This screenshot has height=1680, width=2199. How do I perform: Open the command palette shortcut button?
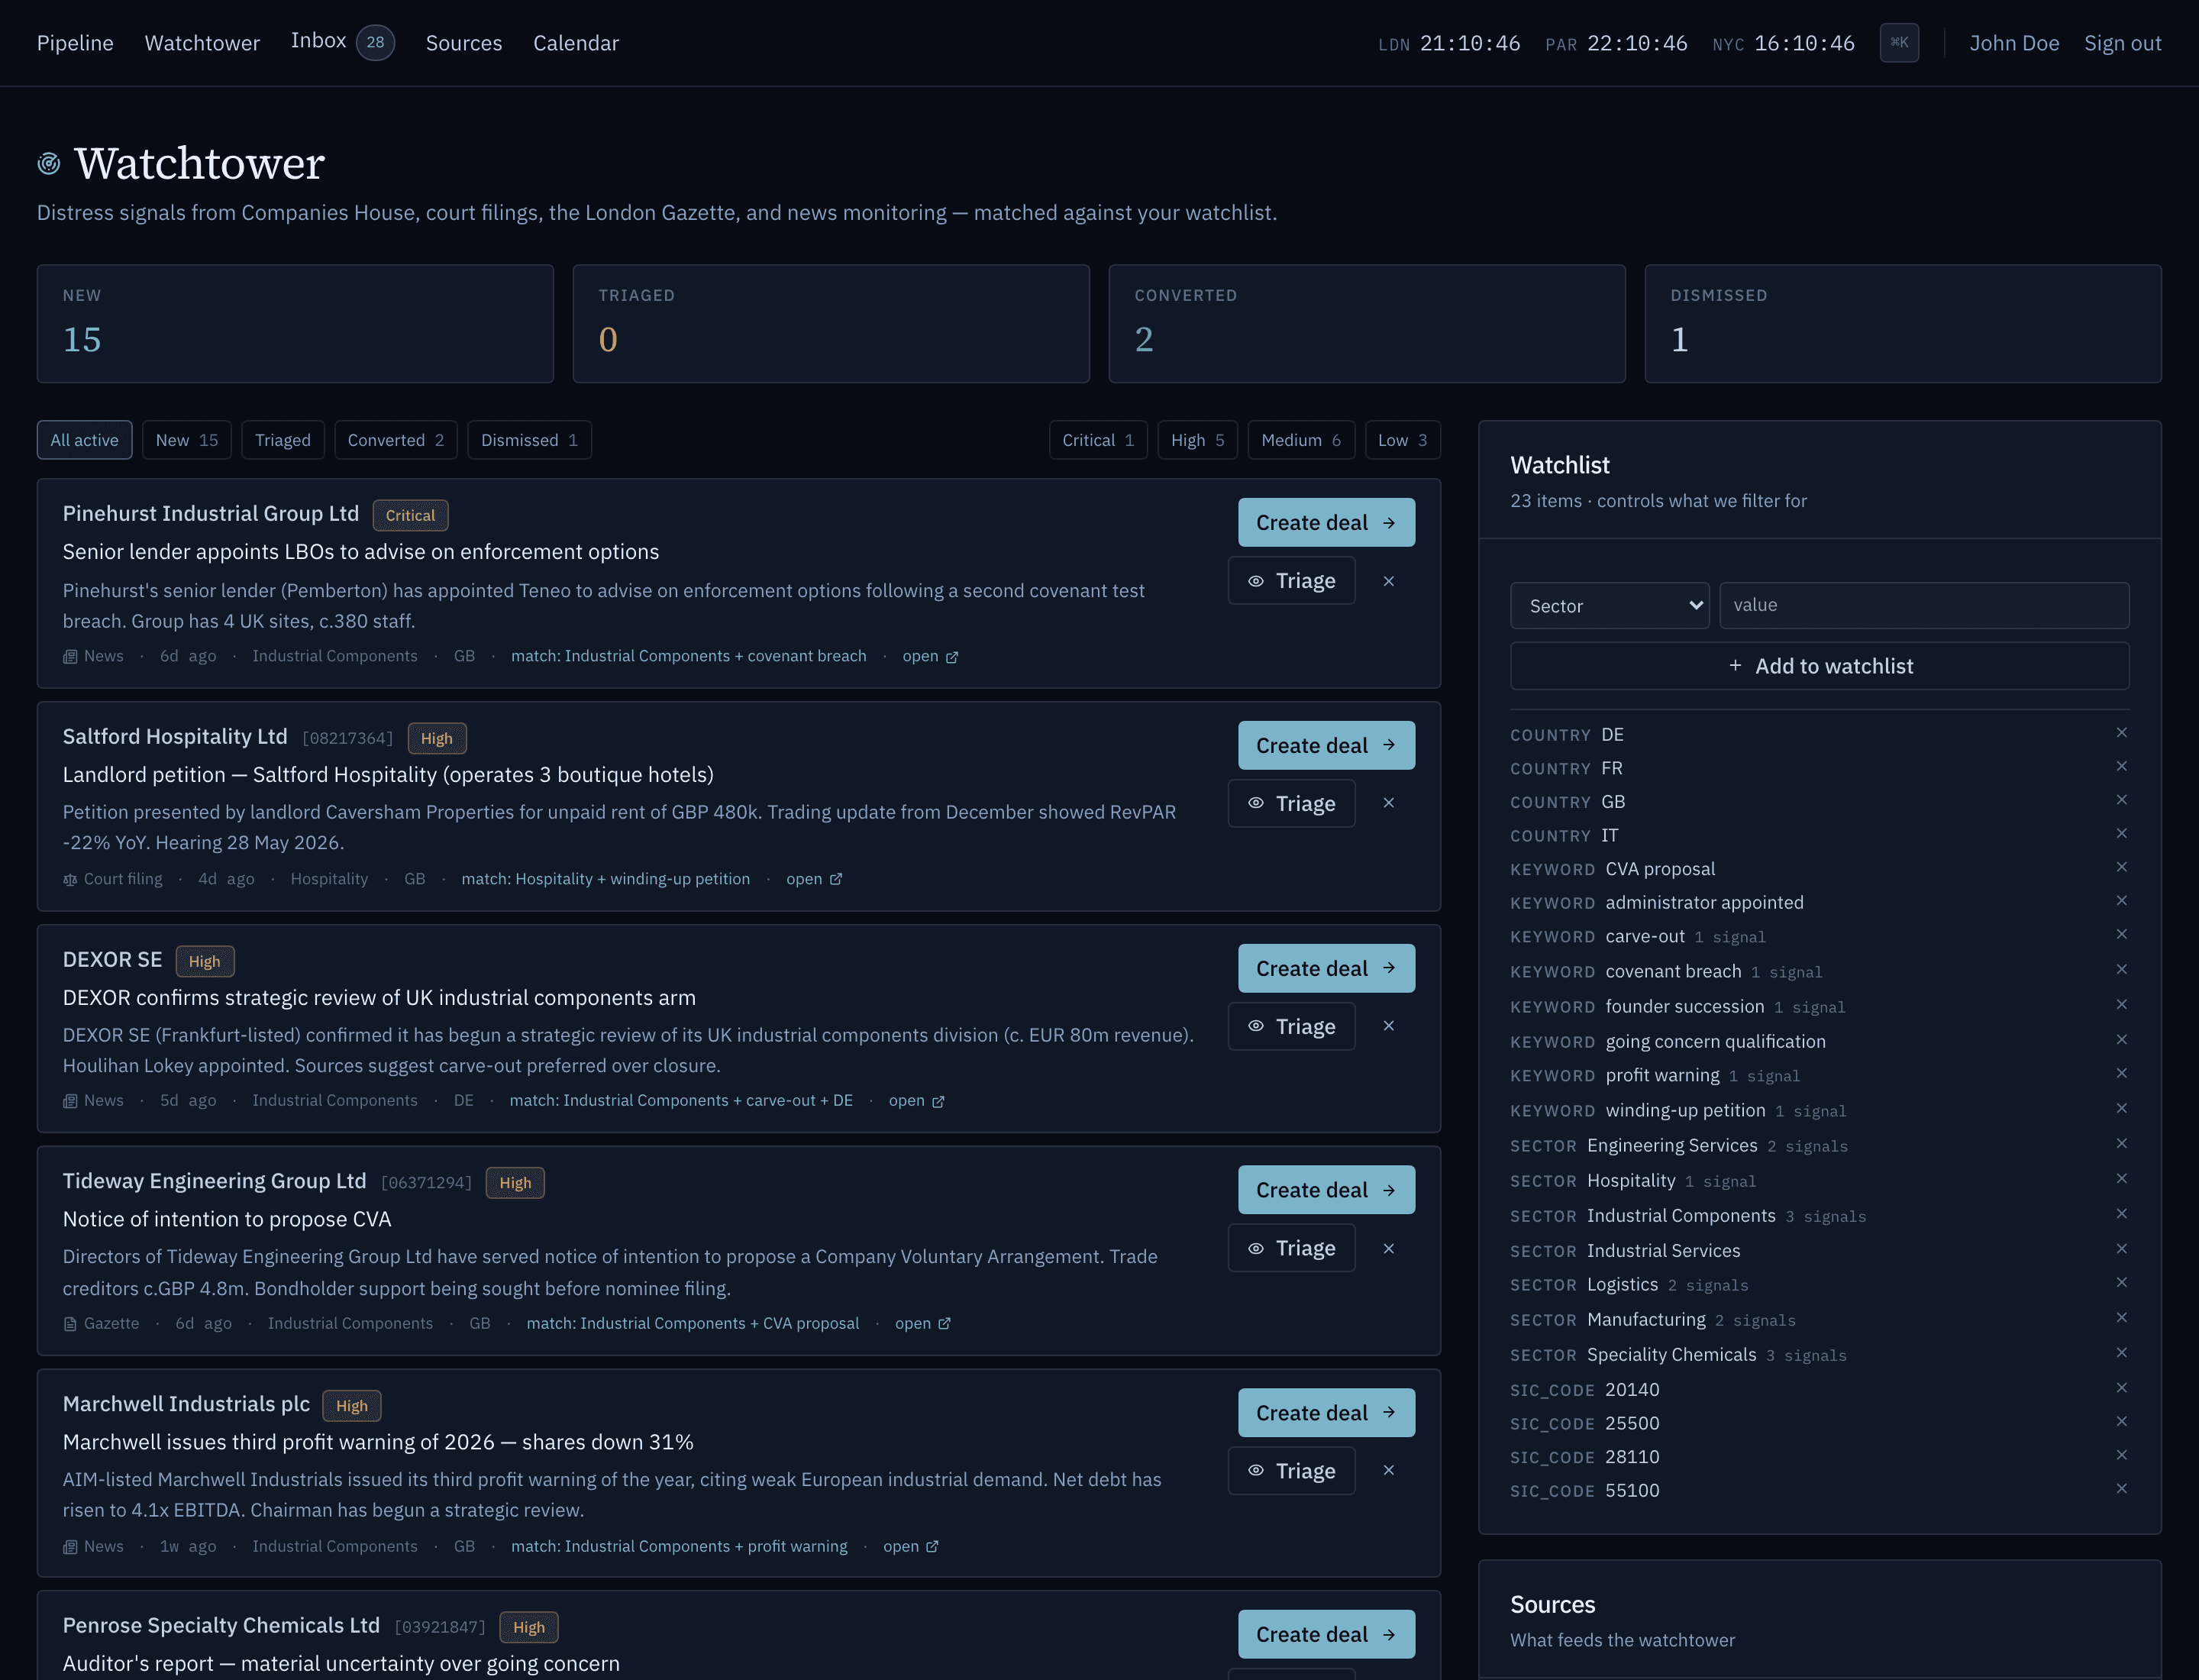click(x=1899, y=43)
